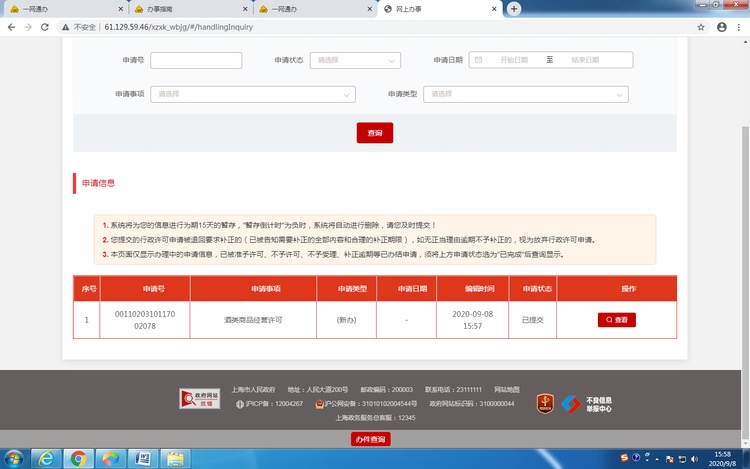Click the red 查询 search button
The image size is (750, 469).
[x=374, y=132]
